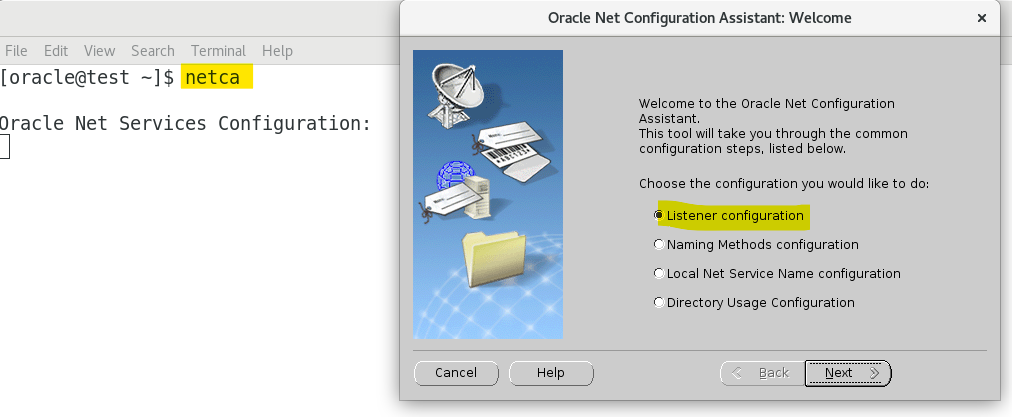Open the terminal File menu
Viewport: 1012px width, 417px height.
coord(16,50)
